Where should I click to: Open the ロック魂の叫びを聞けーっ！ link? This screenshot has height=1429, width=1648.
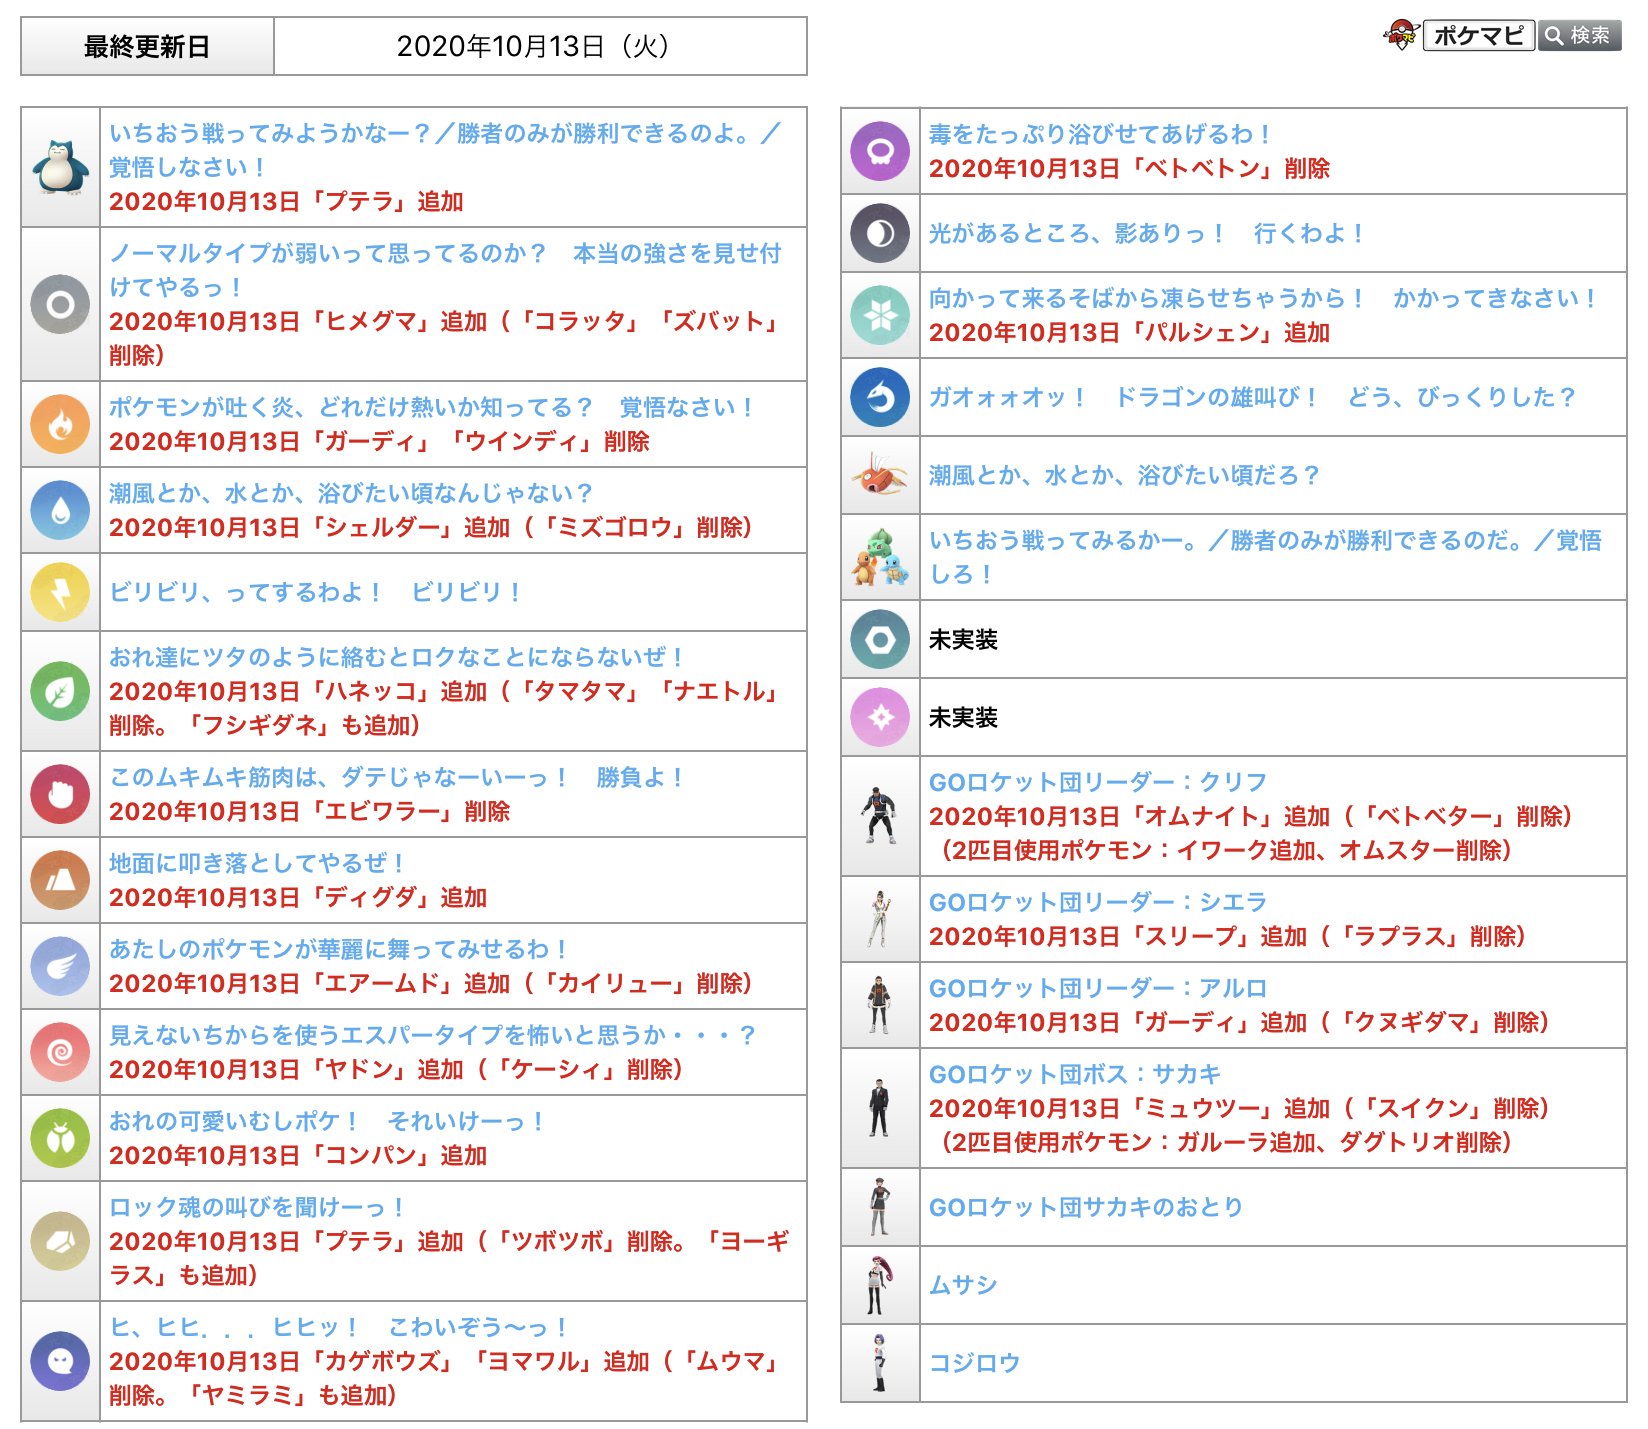pos(256,1207)
